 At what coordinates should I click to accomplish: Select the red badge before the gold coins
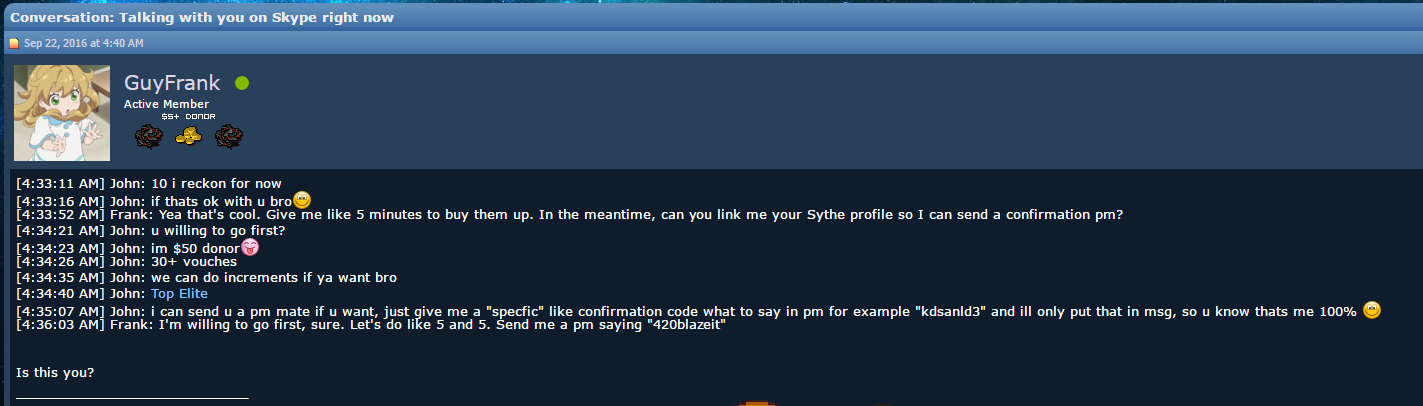click(149, 135)
